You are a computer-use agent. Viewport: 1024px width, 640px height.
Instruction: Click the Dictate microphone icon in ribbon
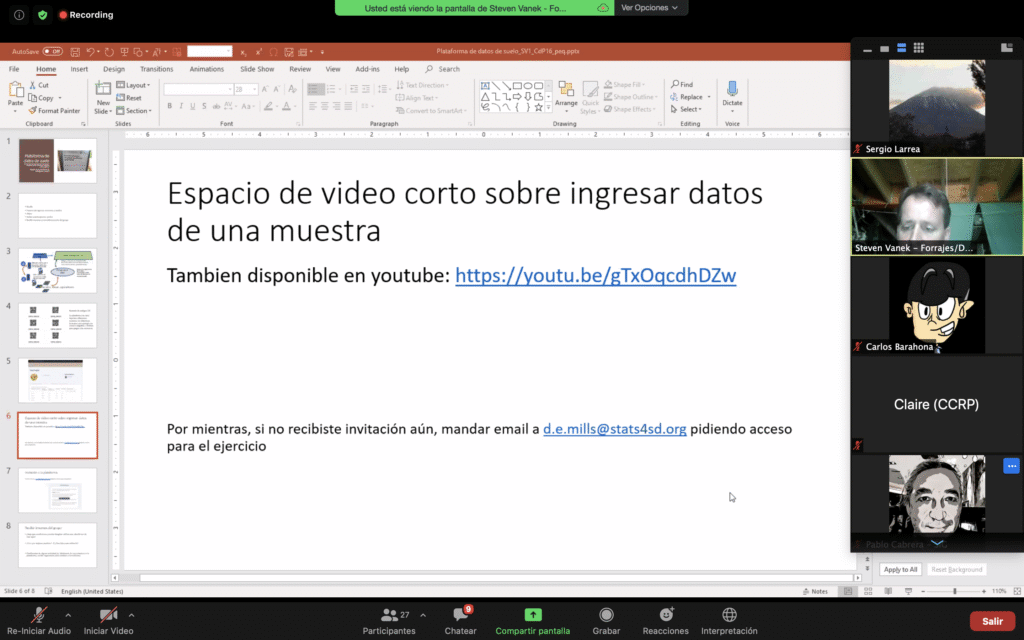pyautogui.click(x=732, y=90)
